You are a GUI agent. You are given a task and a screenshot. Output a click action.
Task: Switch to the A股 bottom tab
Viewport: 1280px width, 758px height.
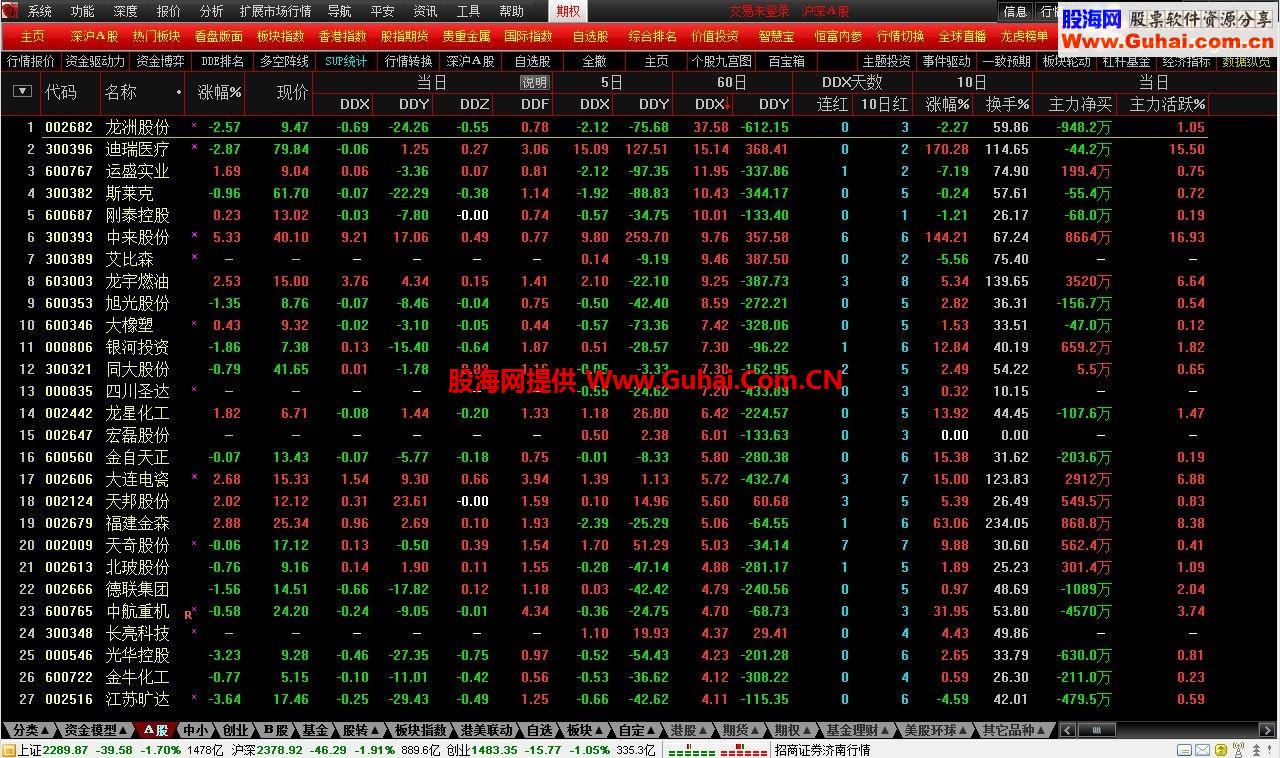[x=155, y=730]
